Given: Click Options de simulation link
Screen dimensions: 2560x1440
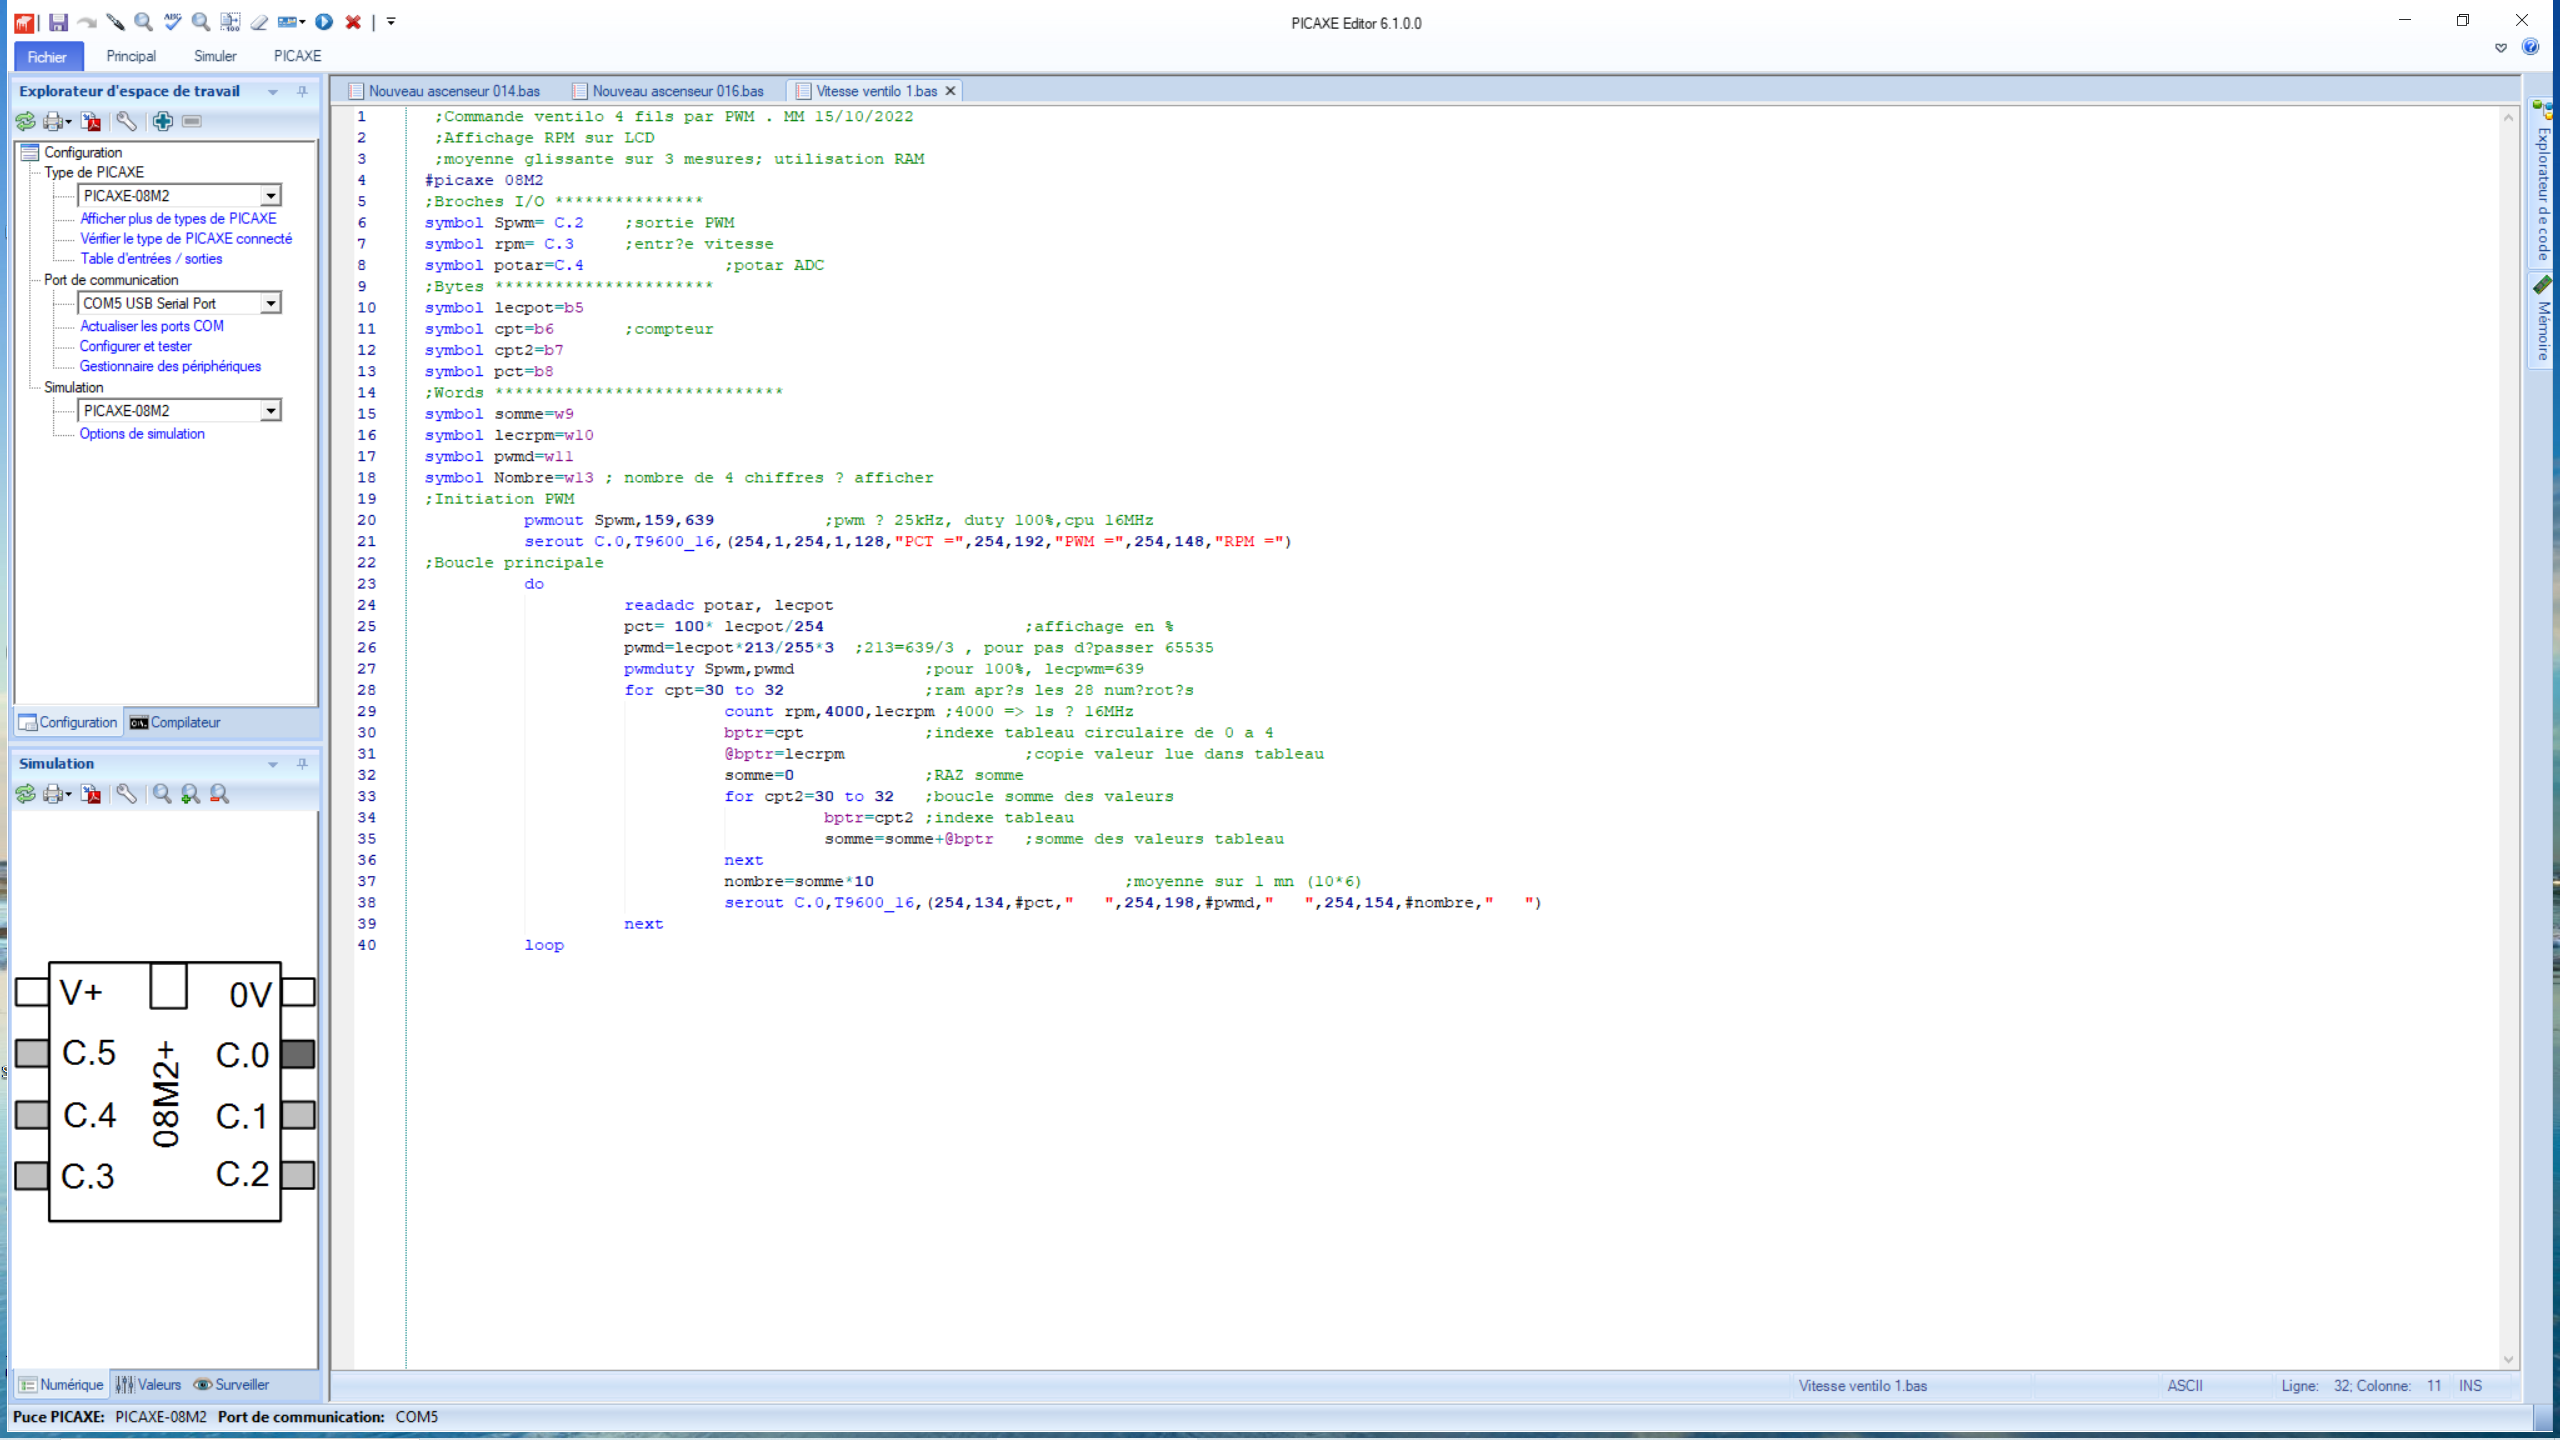Looking at the screenshot, I should click(142, 434).
